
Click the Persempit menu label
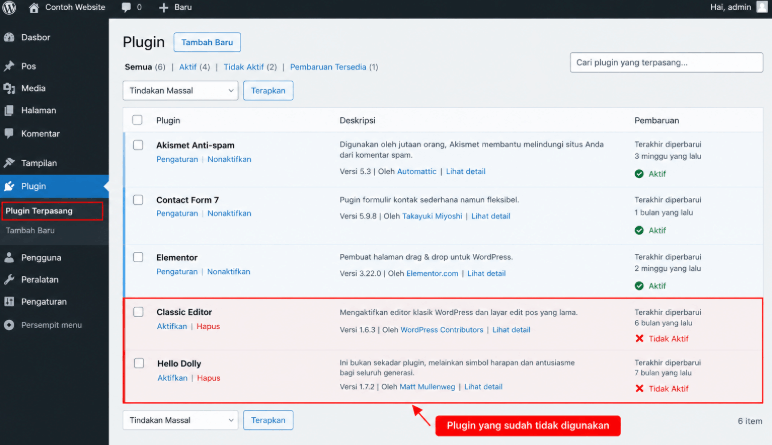52,325
